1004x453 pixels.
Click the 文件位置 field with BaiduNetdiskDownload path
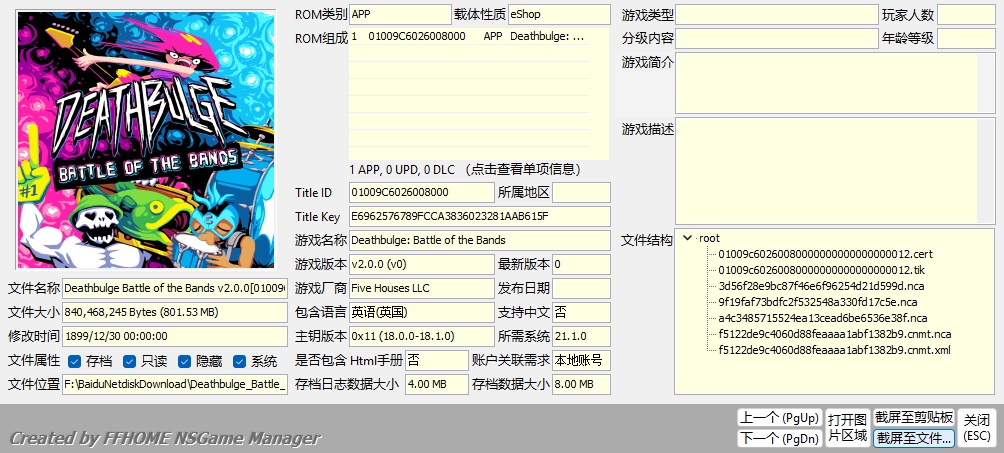[175, 384]
